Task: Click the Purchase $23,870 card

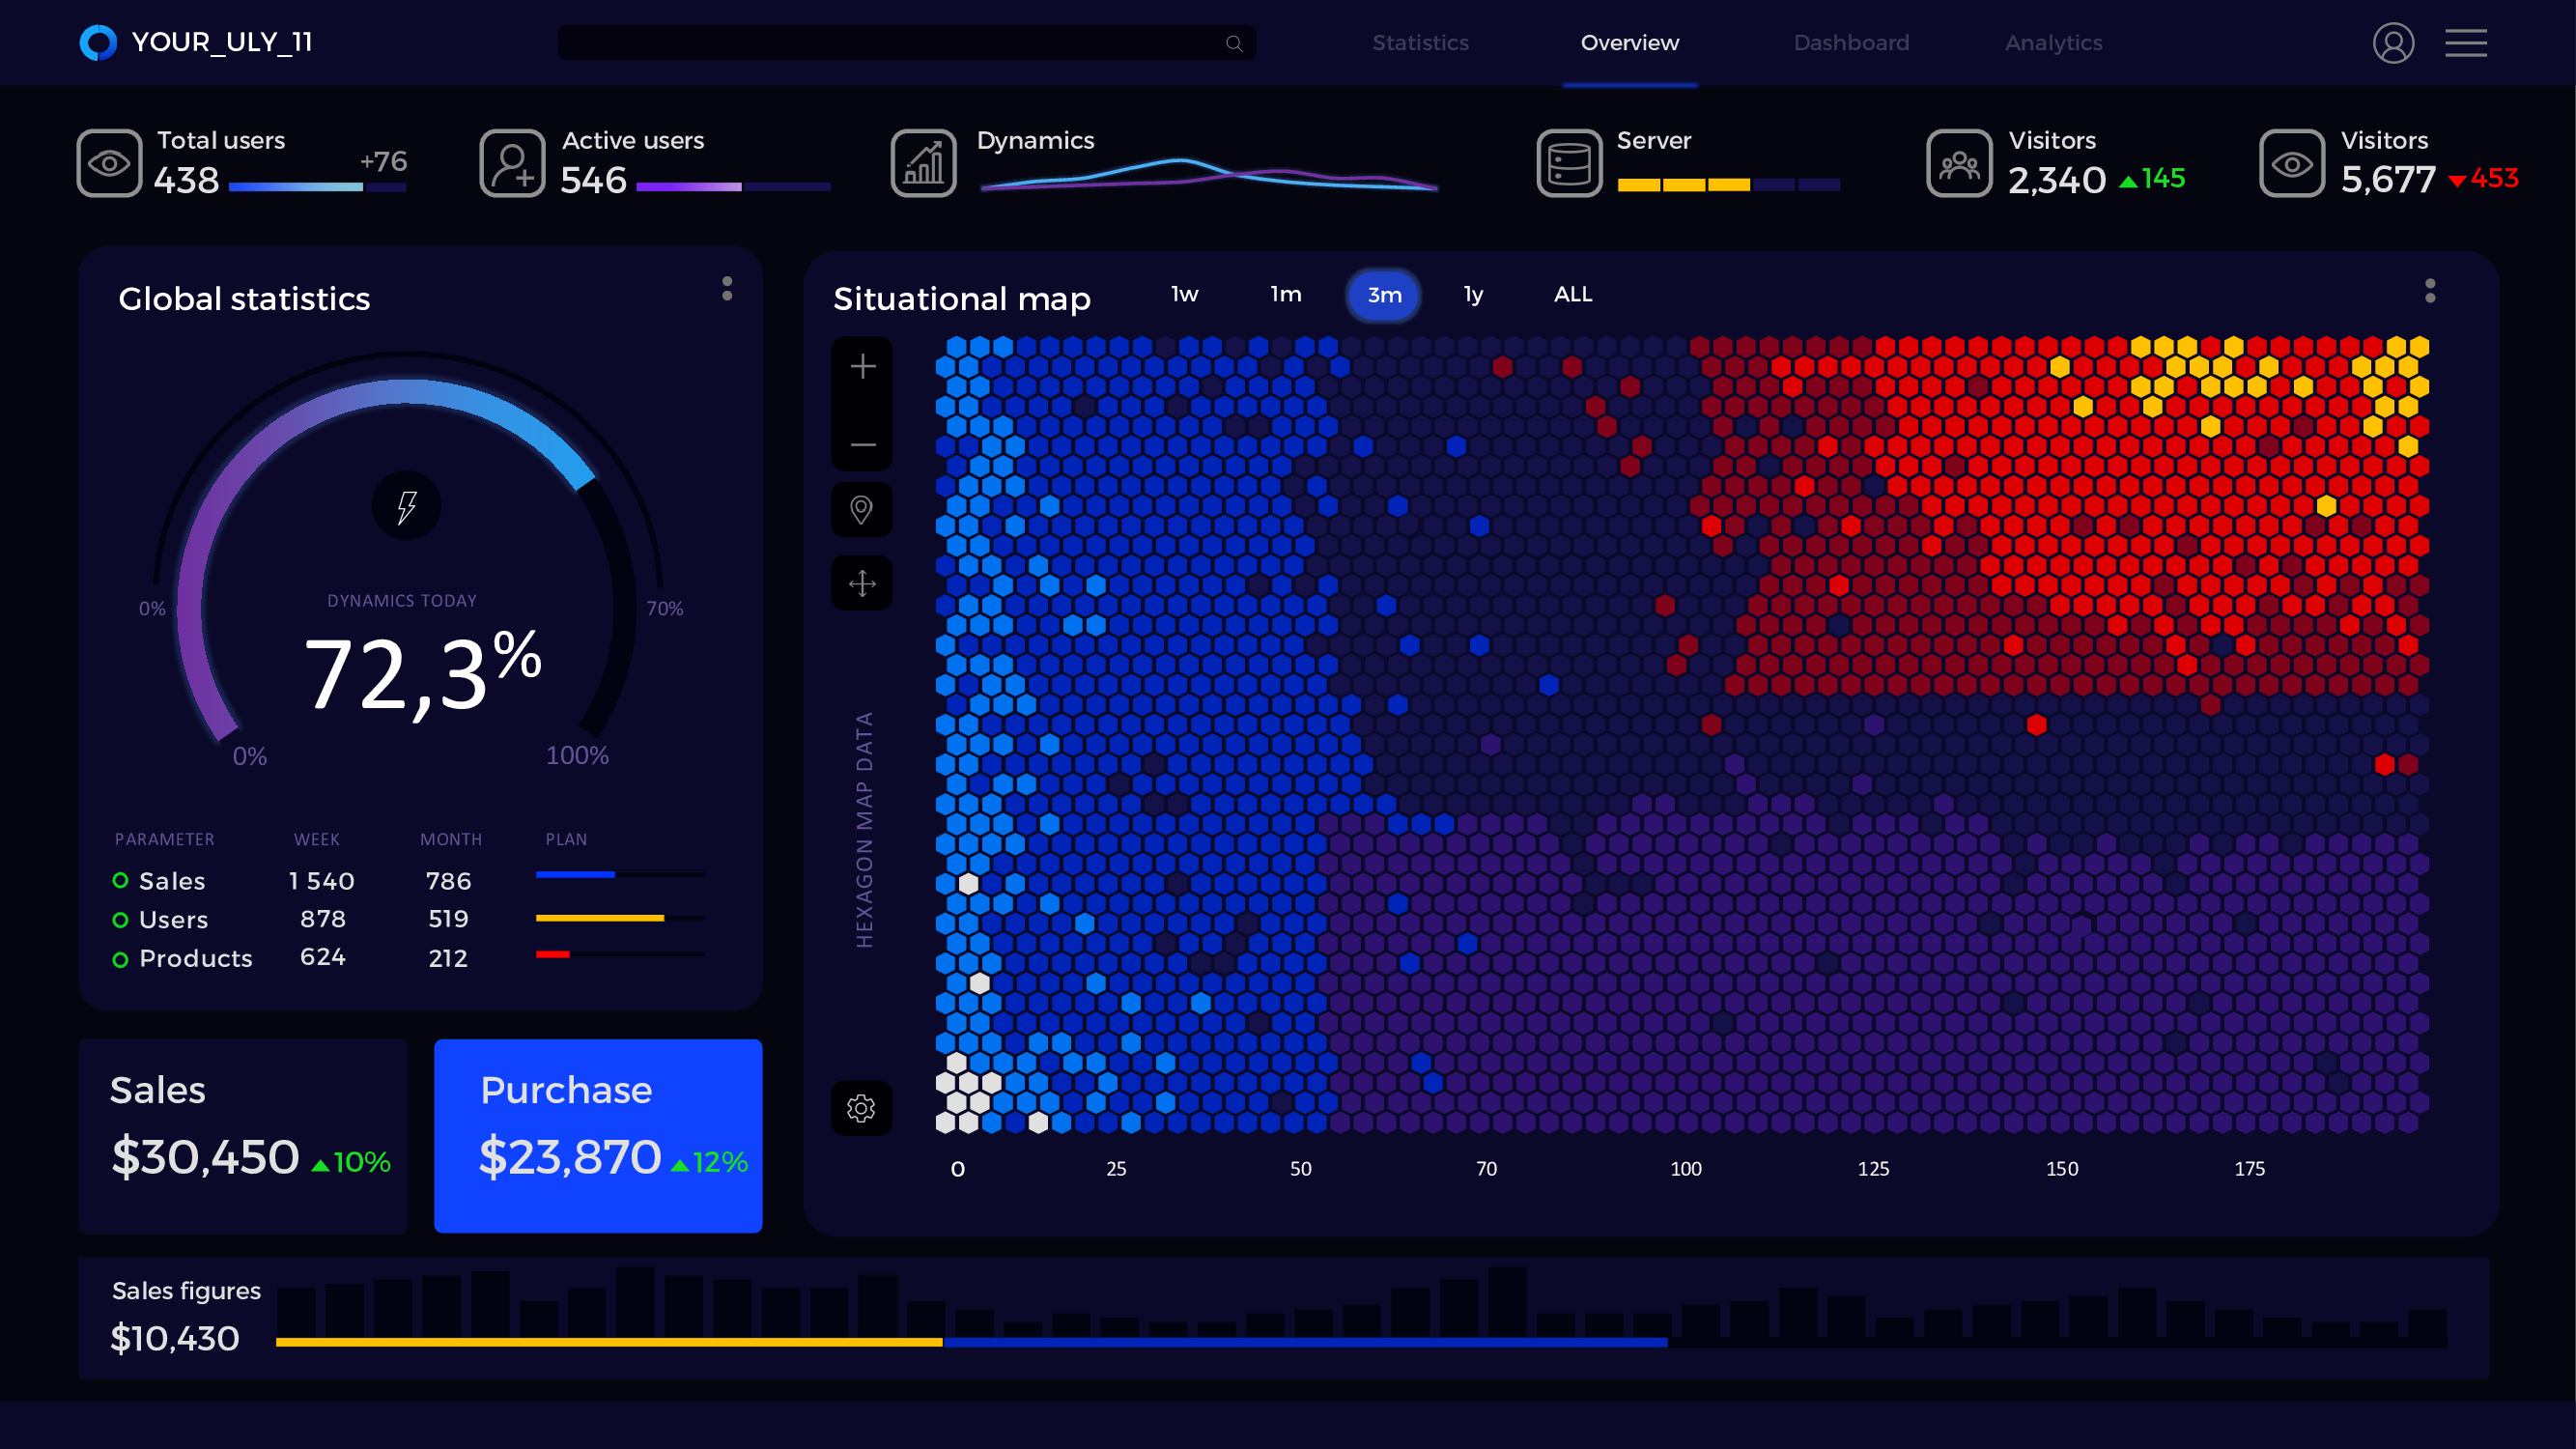Action: point(598,1136)
